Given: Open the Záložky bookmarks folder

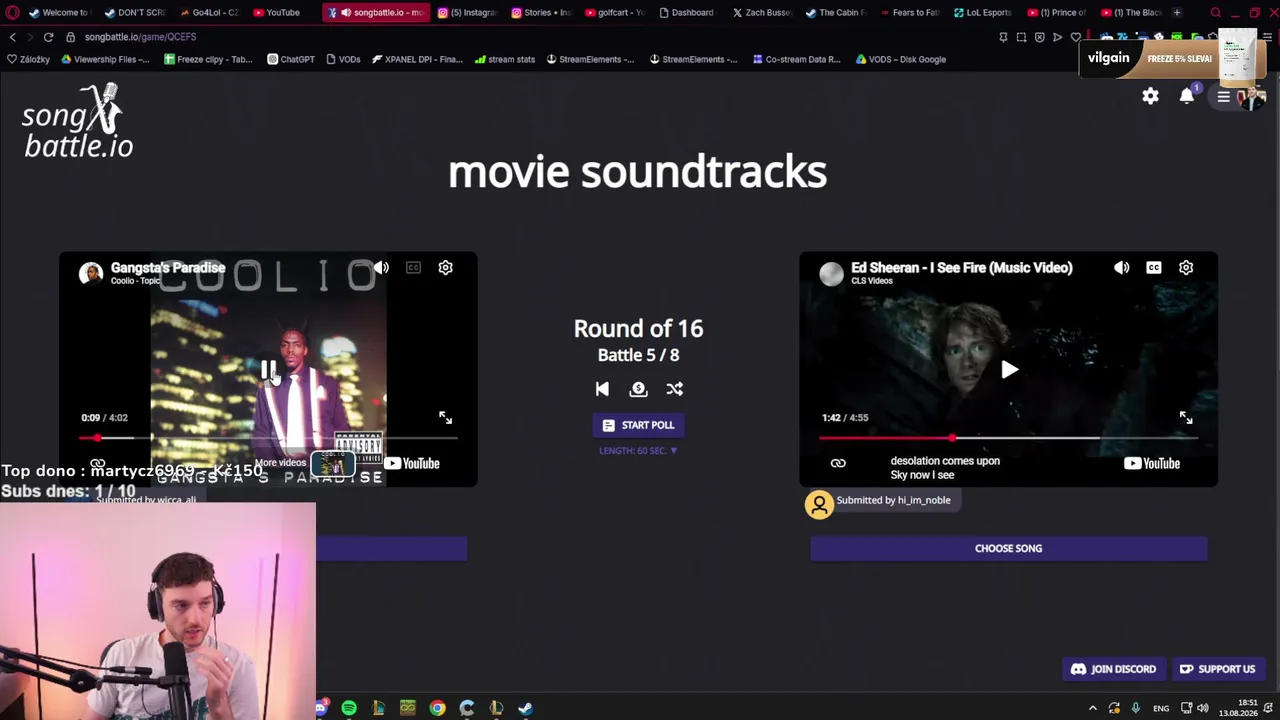Looking at the screenshot, I should [28, 59].
